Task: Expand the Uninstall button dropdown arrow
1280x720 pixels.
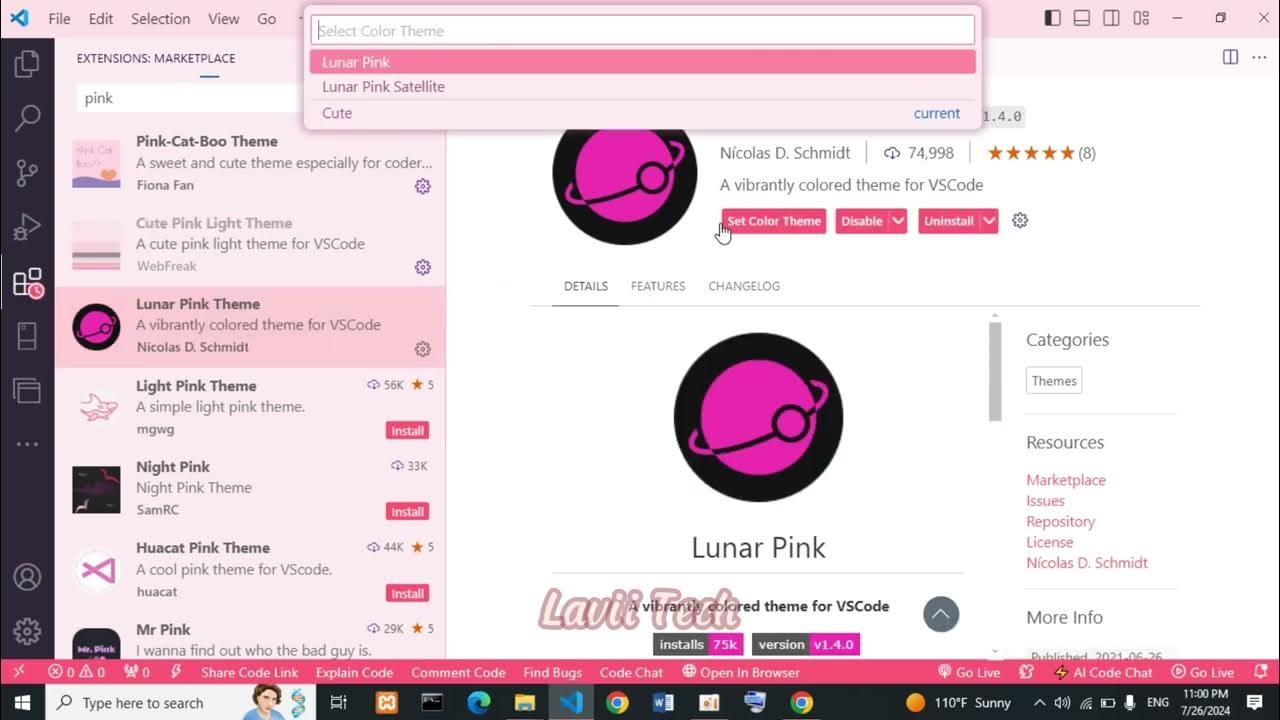Action: coord(989,221)
